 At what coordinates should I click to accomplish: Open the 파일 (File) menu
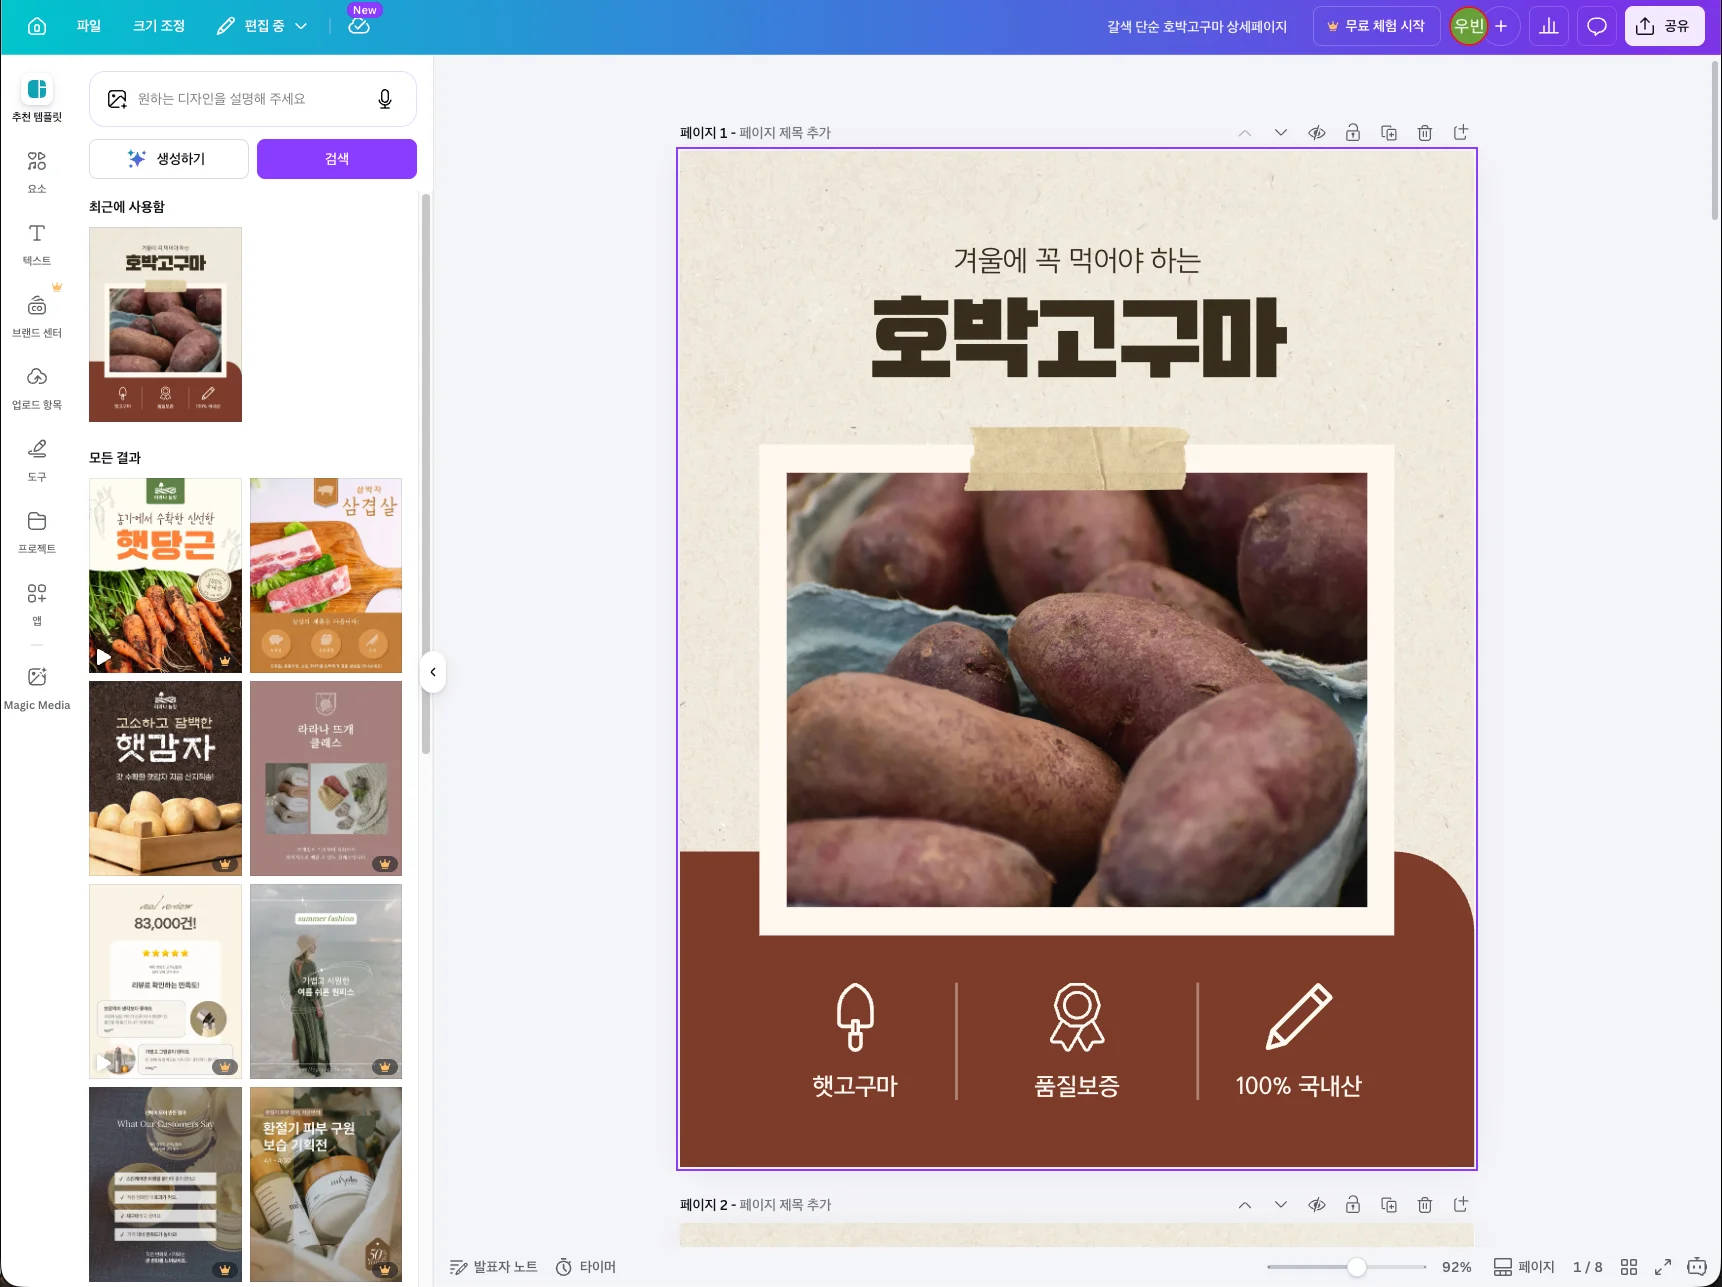click(x=89, y=26)
